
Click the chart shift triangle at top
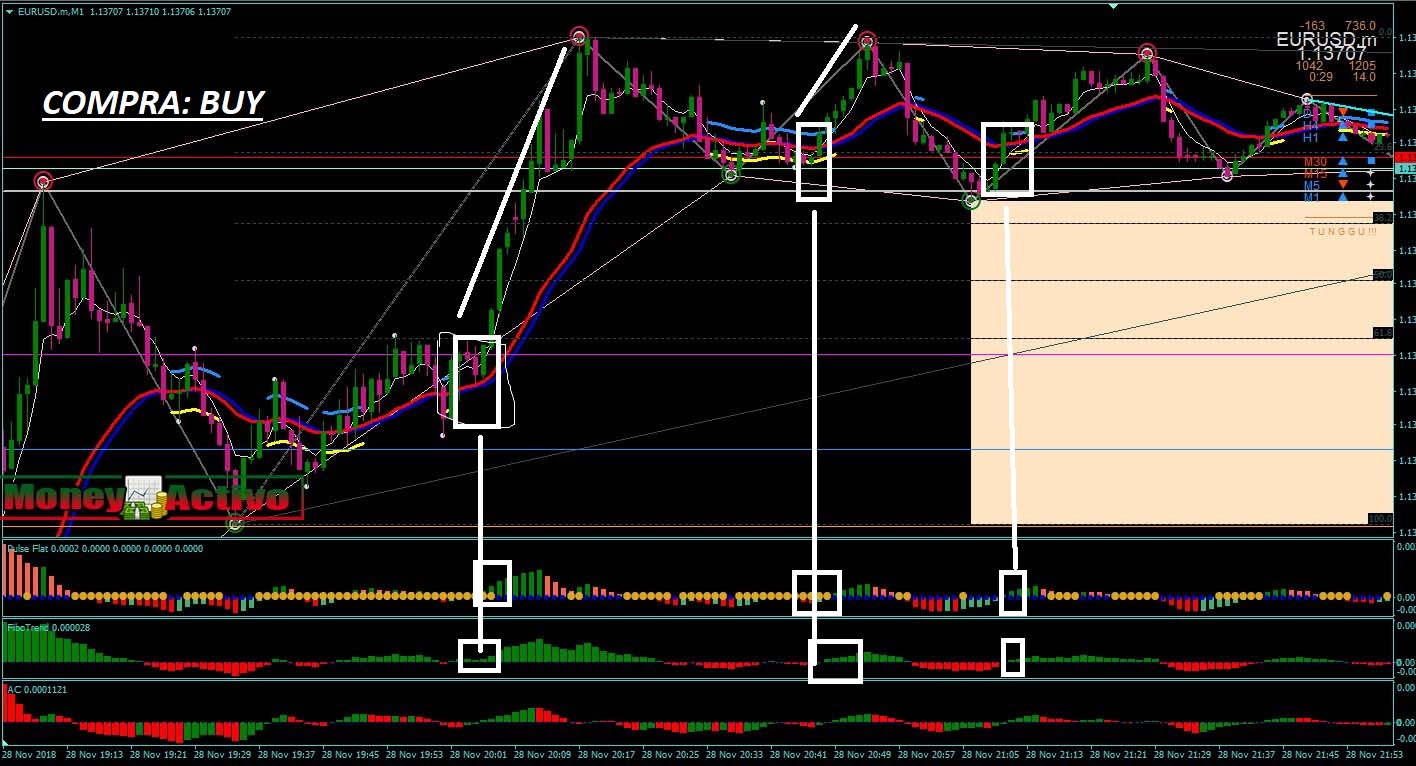coord(1114,5)
